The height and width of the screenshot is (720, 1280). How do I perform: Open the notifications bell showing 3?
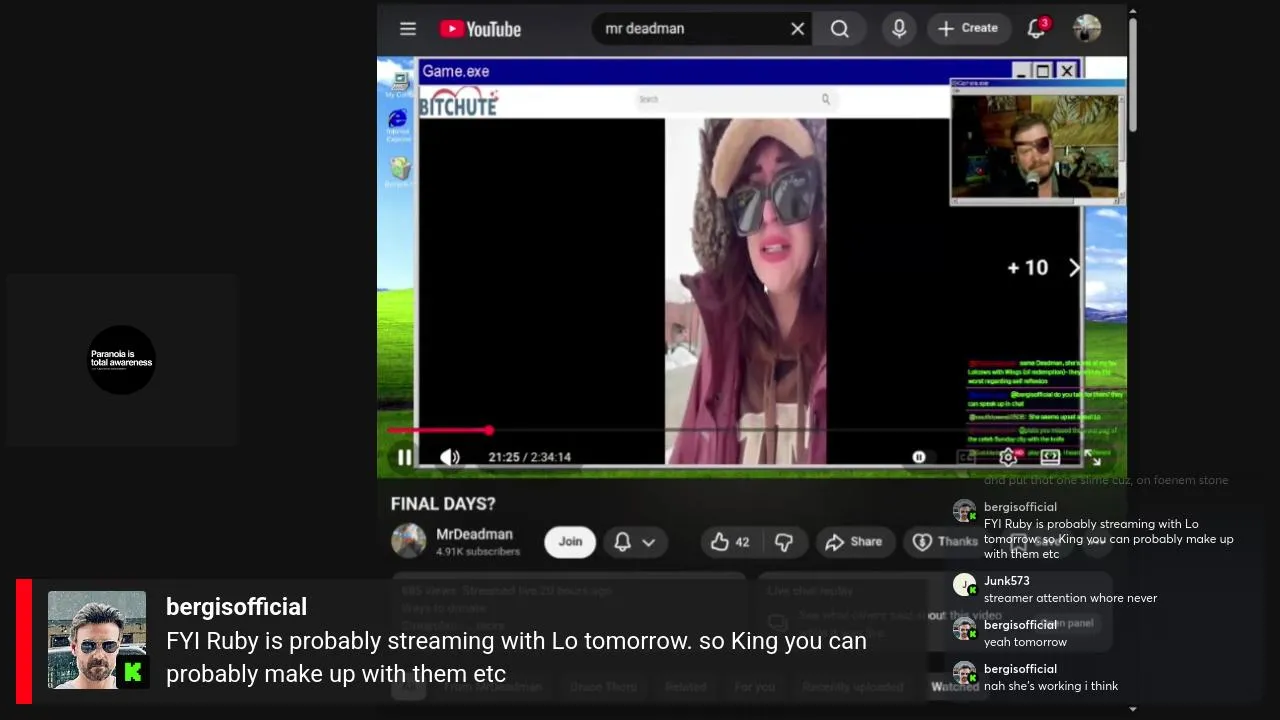click(1037, 28)
